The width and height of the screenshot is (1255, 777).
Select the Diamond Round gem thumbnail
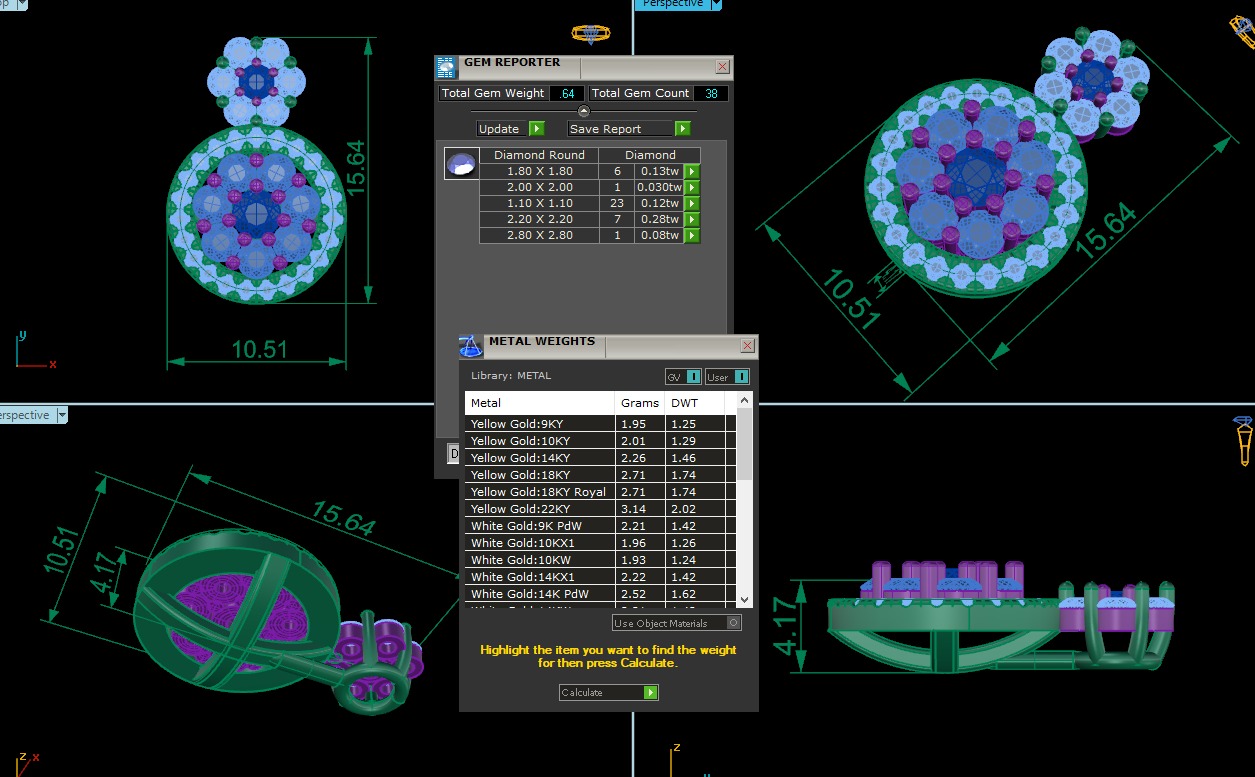461,165
